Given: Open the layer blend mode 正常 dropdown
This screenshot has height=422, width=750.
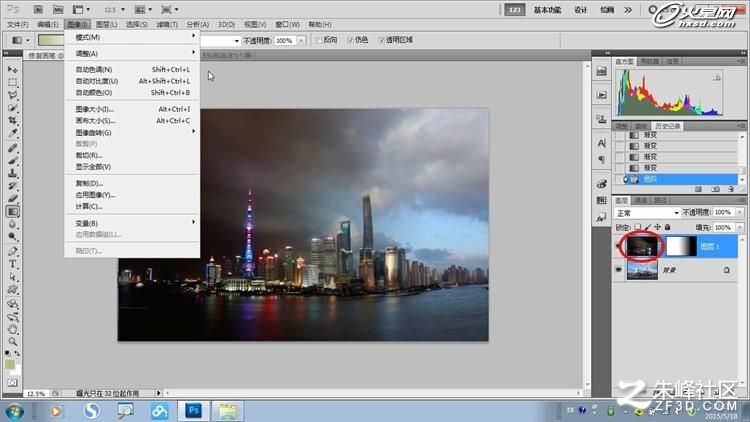Looking at the screenshot, I should (647, 212).
